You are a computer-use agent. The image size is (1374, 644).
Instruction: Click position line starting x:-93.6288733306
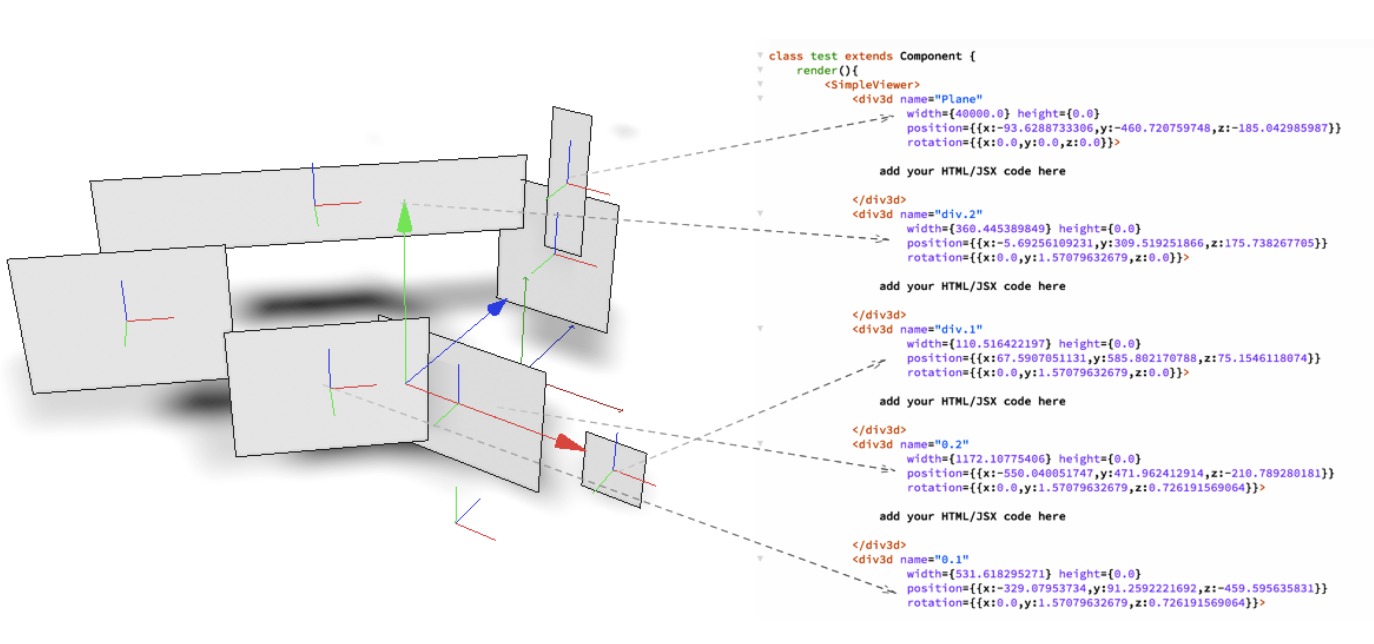(1124, 128)
